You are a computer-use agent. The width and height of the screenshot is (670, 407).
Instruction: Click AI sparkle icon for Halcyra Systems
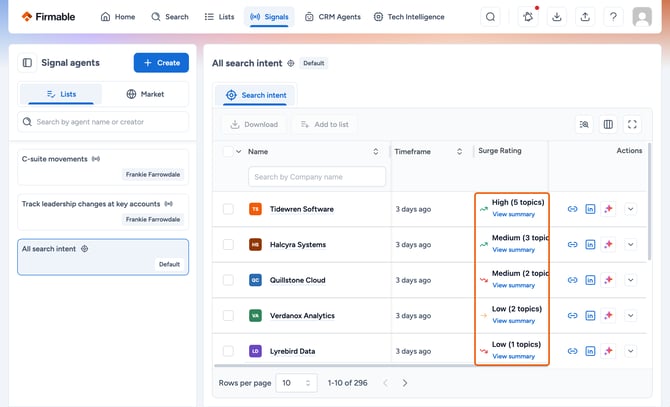608,244
